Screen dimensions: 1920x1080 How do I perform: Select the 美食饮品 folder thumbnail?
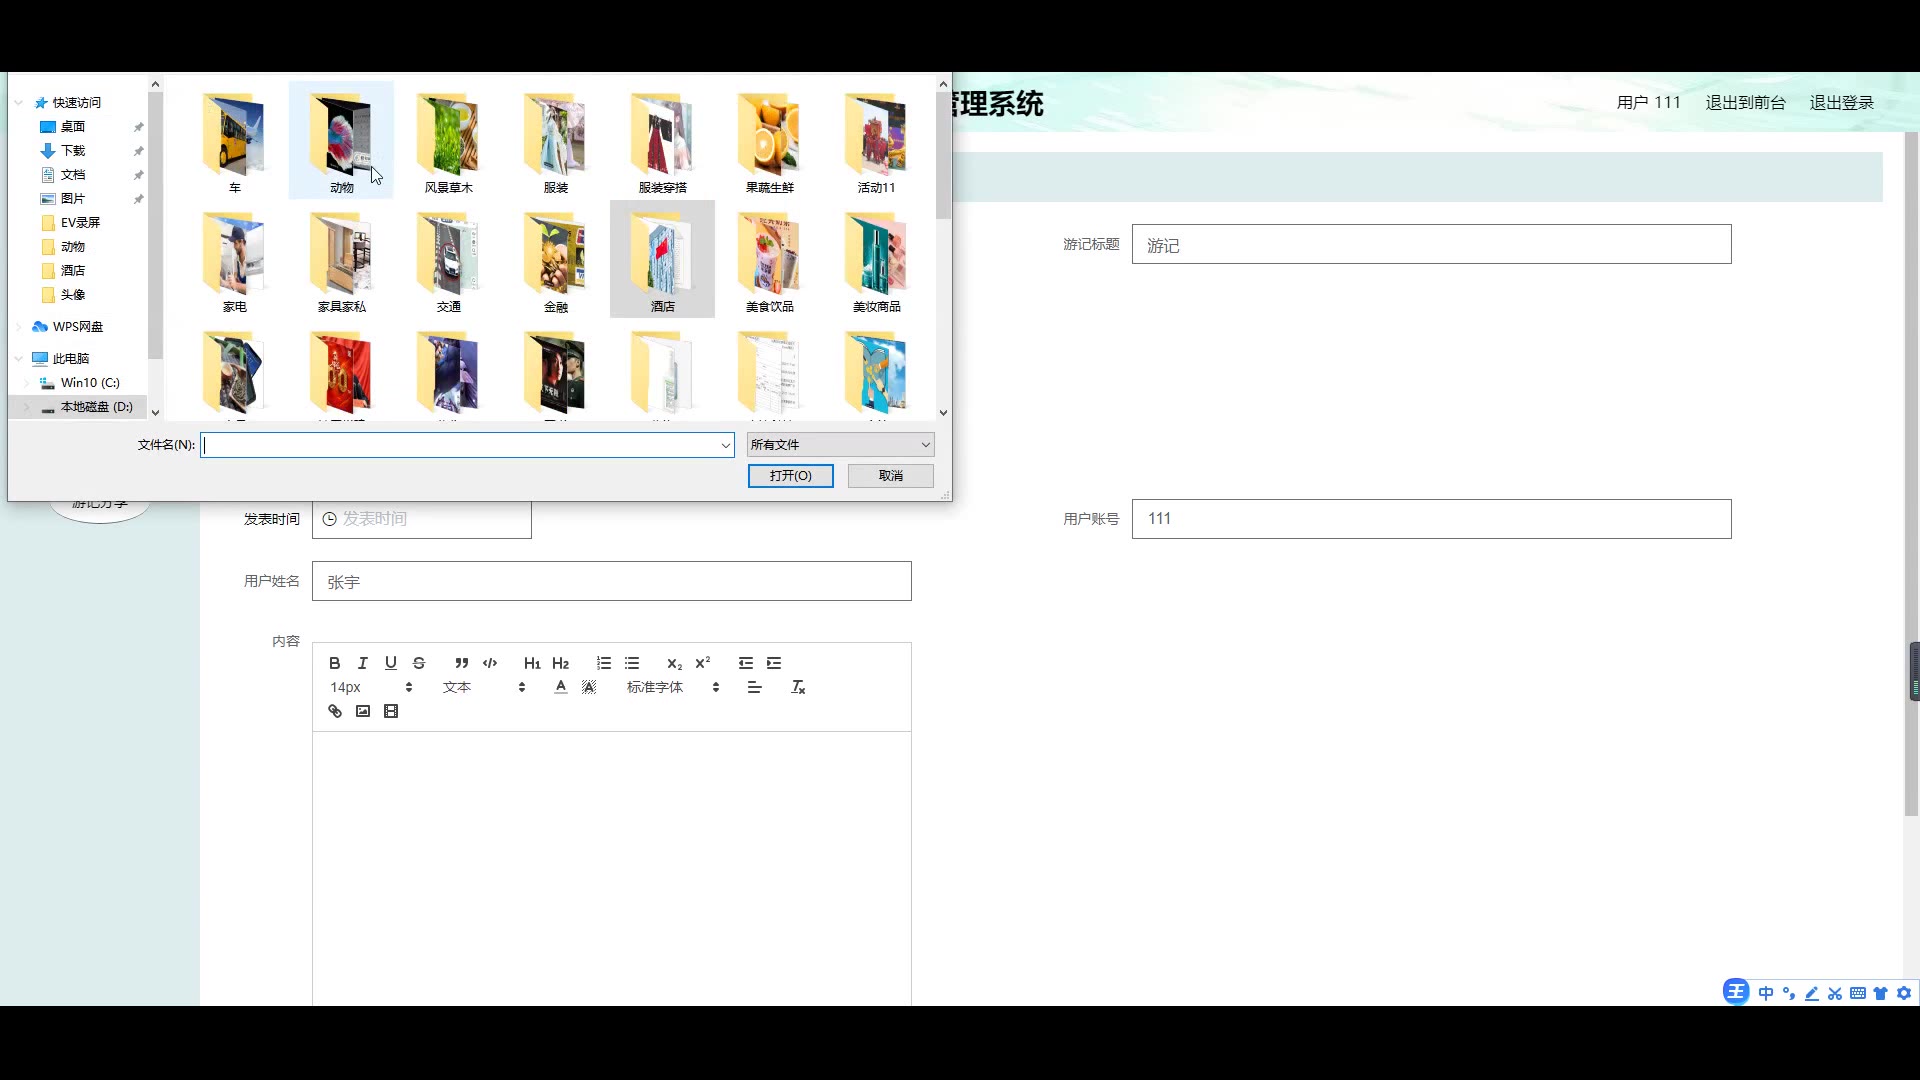[x=769, y=260]
